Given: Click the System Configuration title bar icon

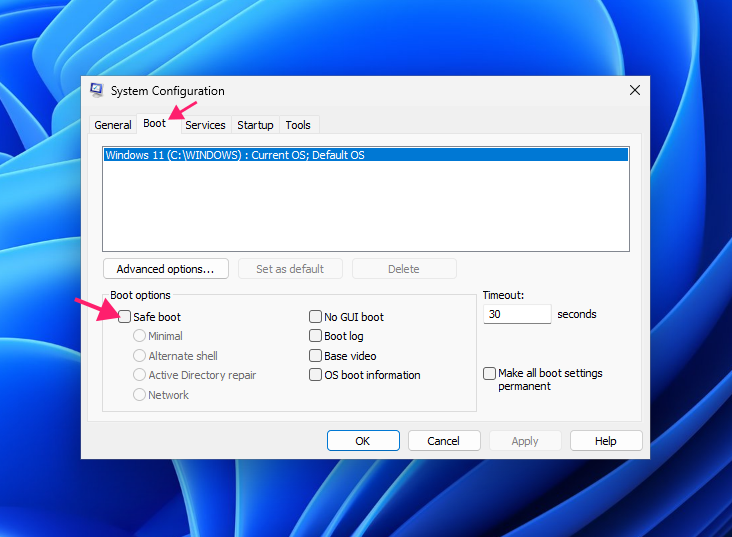Looking at the screenshot, I should coord(97,91).
